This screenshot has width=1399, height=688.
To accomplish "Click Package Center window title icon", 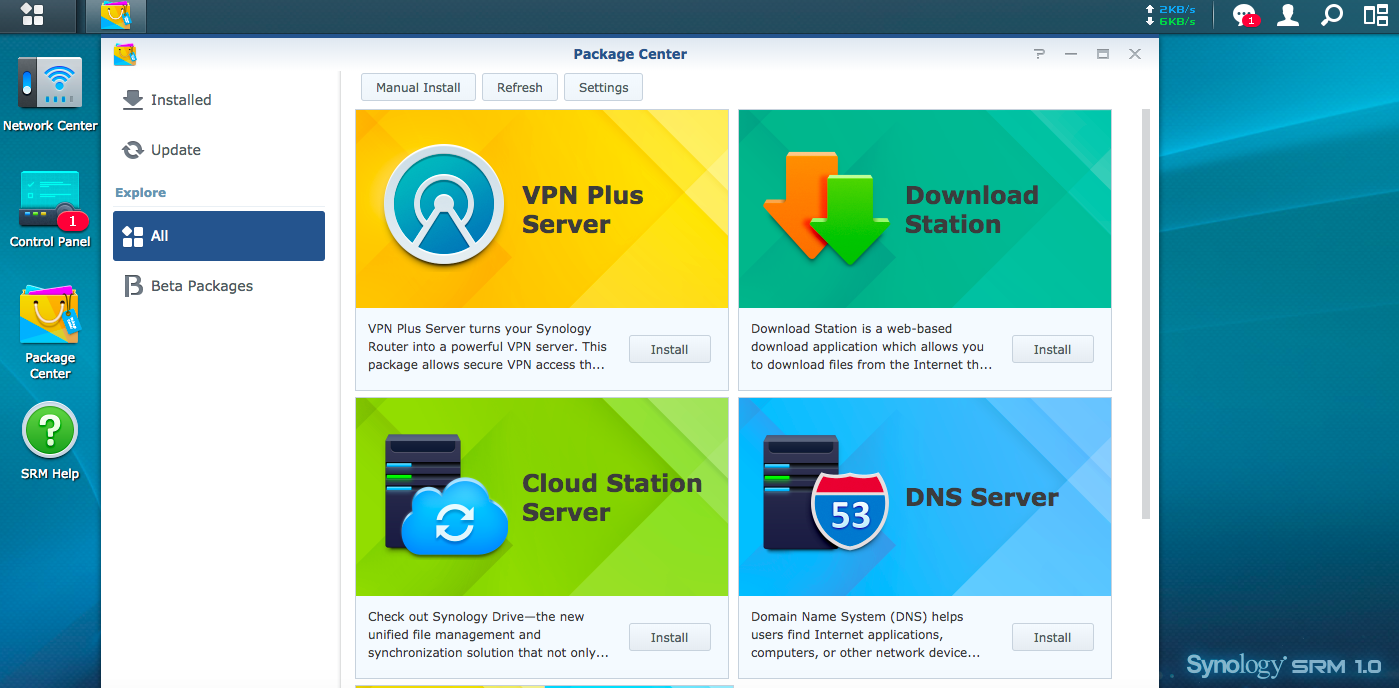I will [125, 54].
